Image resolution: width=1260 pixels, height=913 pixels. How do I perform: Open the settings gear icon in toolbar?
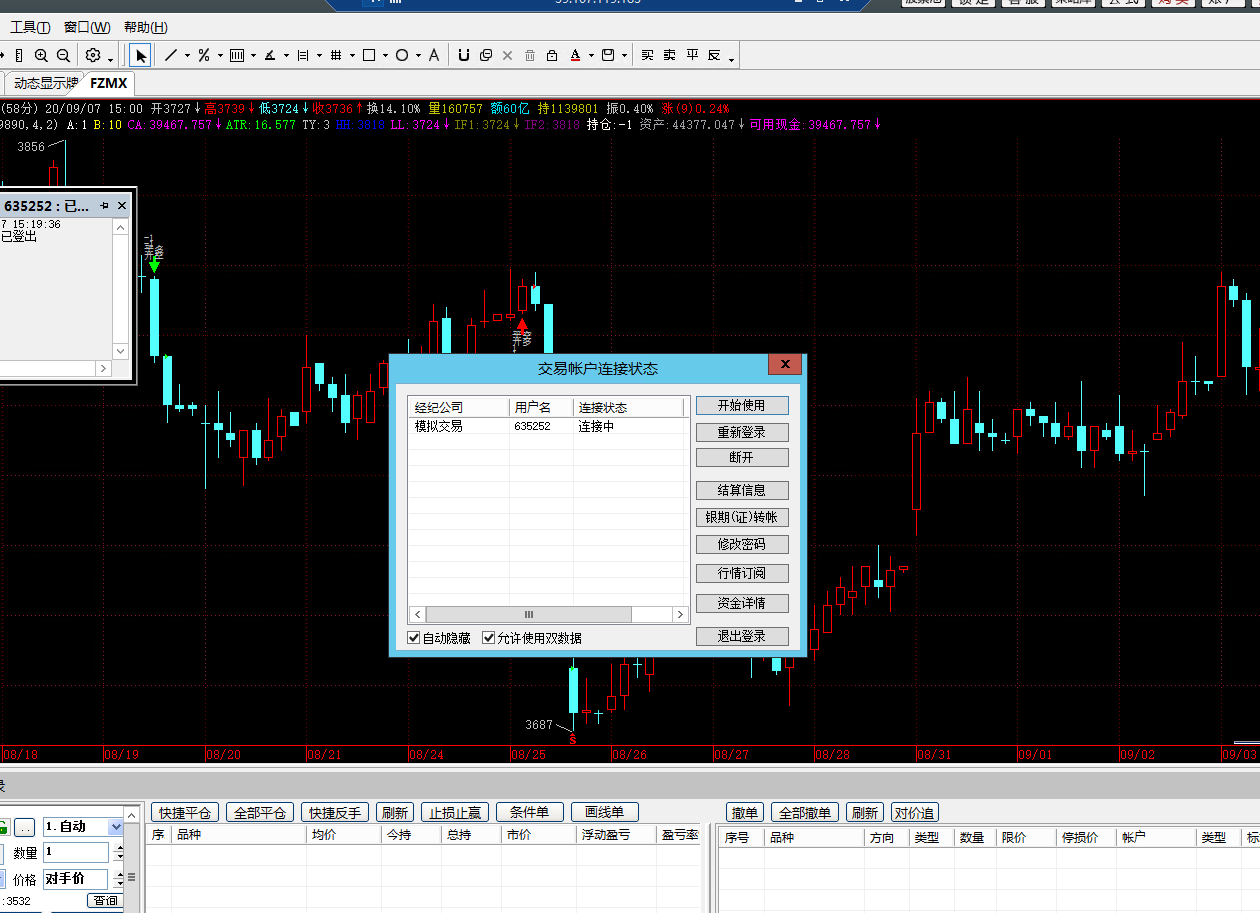(x=93, y=56)
